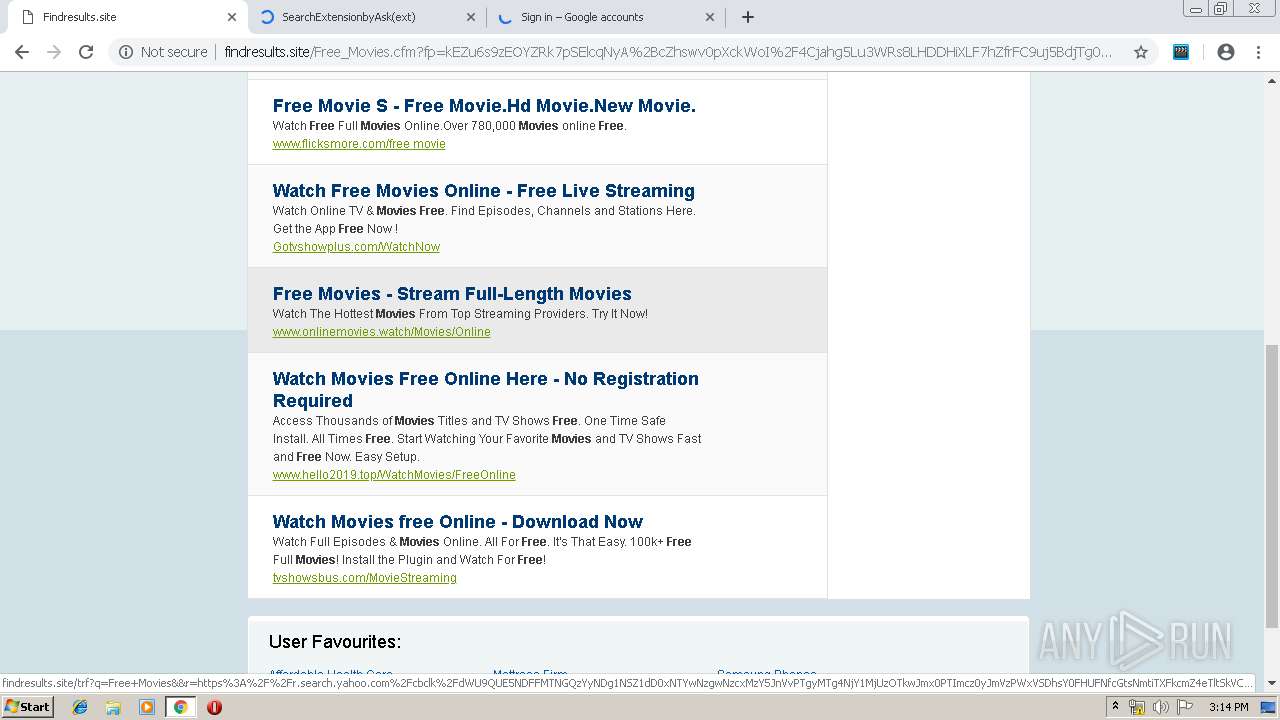
Task: Click the forward navigation arrow
Action: pos(54,52)
